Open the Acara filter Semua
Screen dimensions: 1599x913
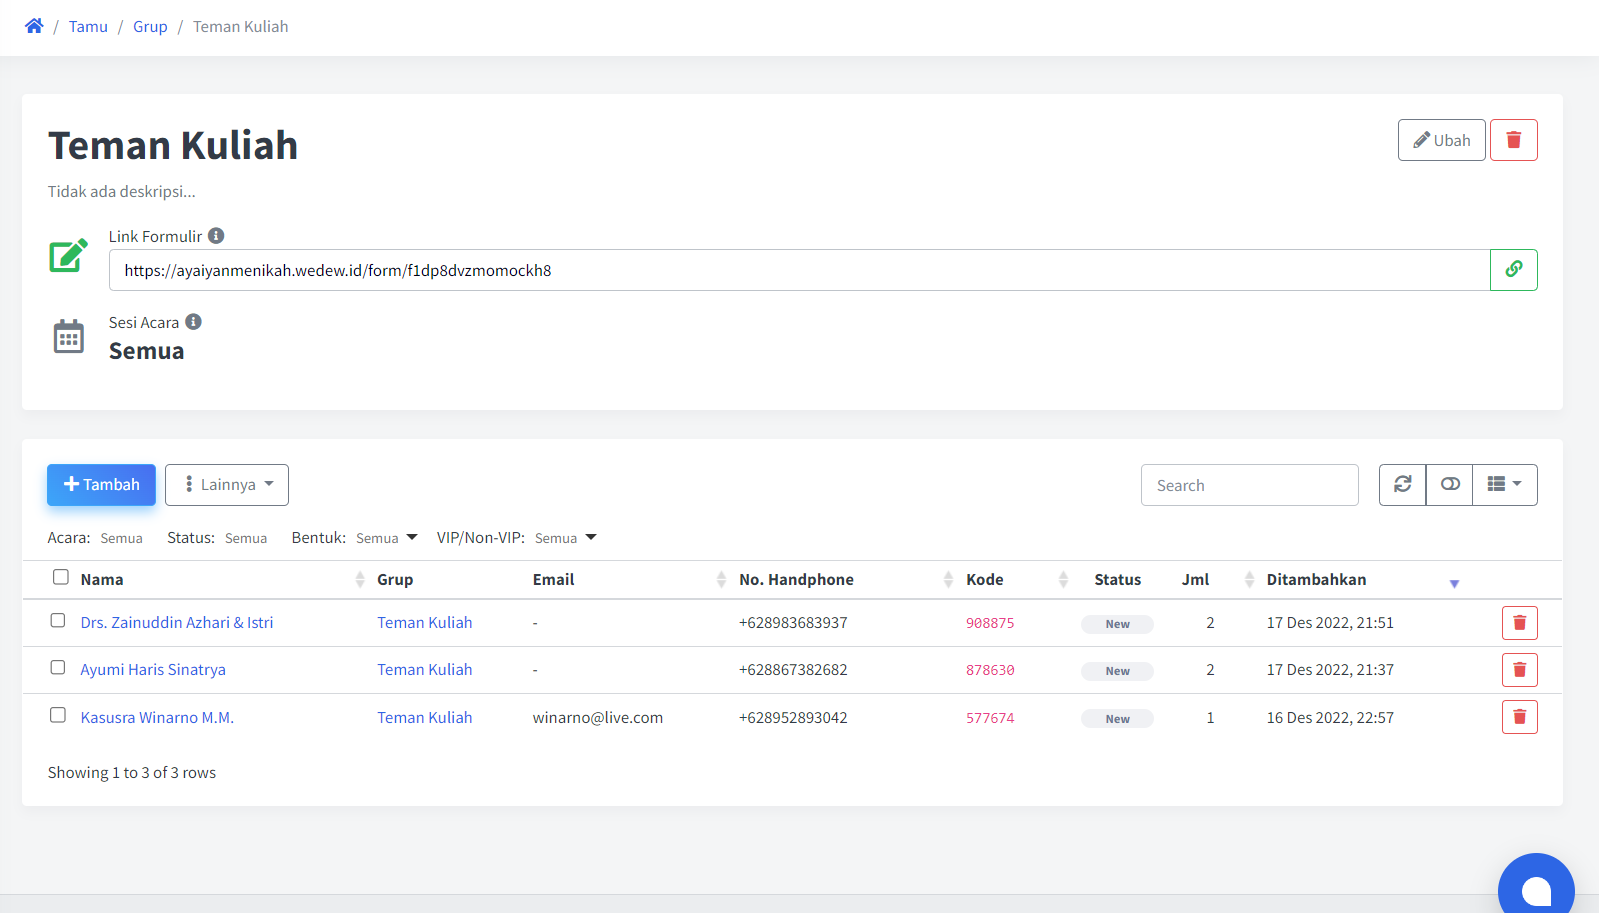tap(121, 538)
